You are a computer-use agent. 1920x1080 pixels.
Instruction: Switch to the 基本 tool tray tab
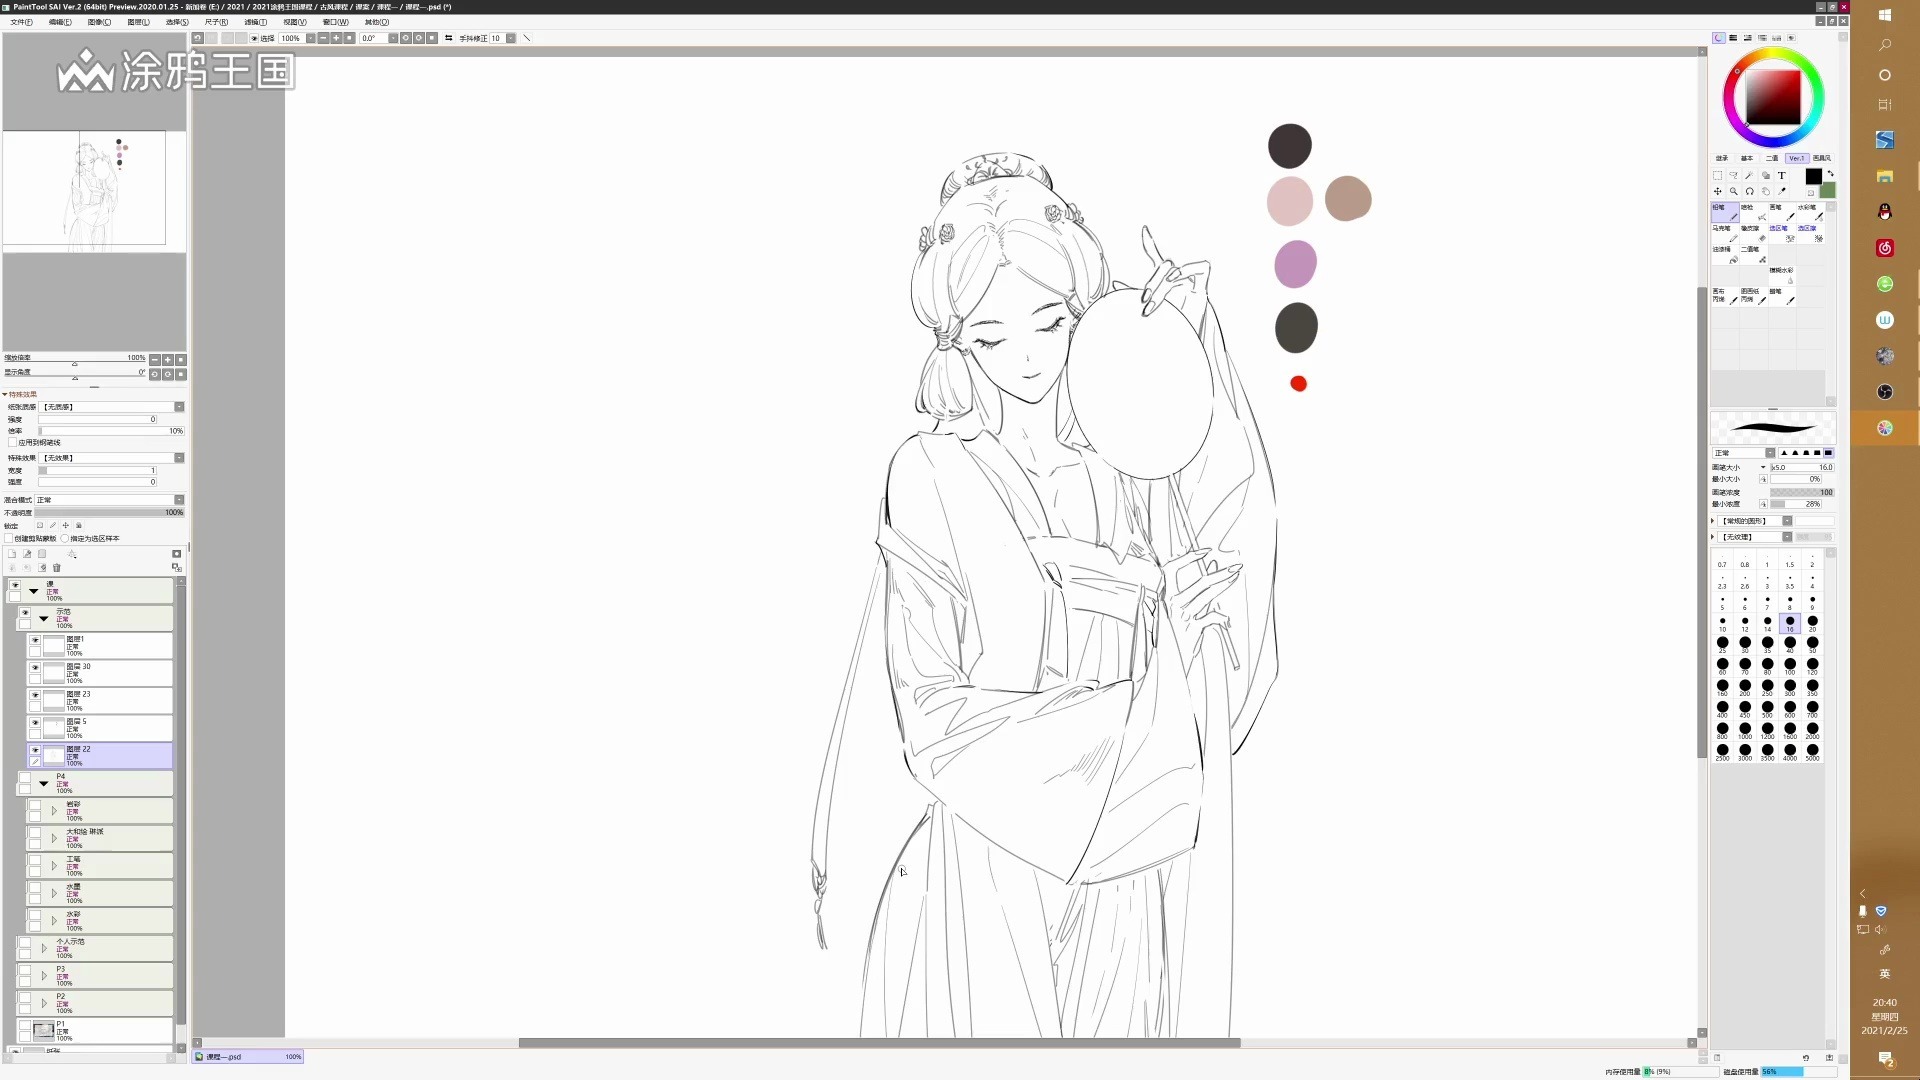tap(1747, 158)
